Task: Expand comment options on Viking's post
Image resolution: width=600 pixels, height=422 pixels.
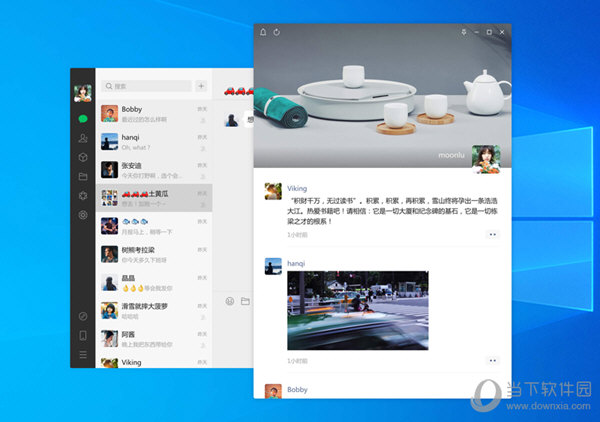Action: click(x=492, y=234)
